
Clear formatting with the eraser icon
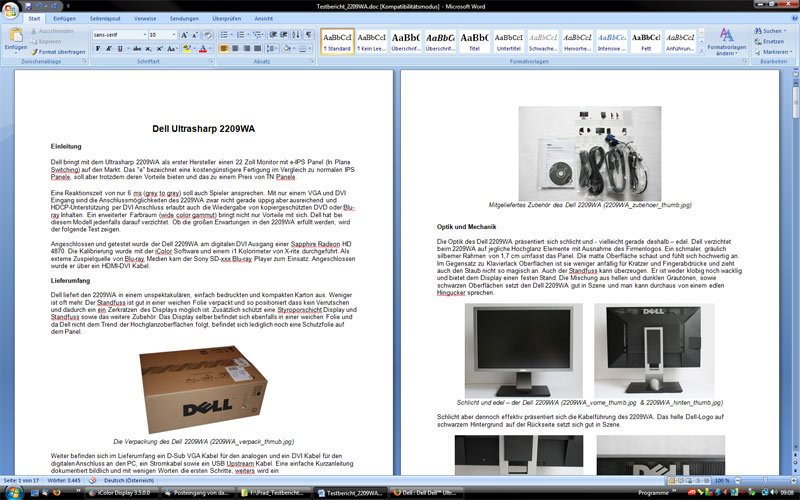pyautogui.click(x=208, y=35)
